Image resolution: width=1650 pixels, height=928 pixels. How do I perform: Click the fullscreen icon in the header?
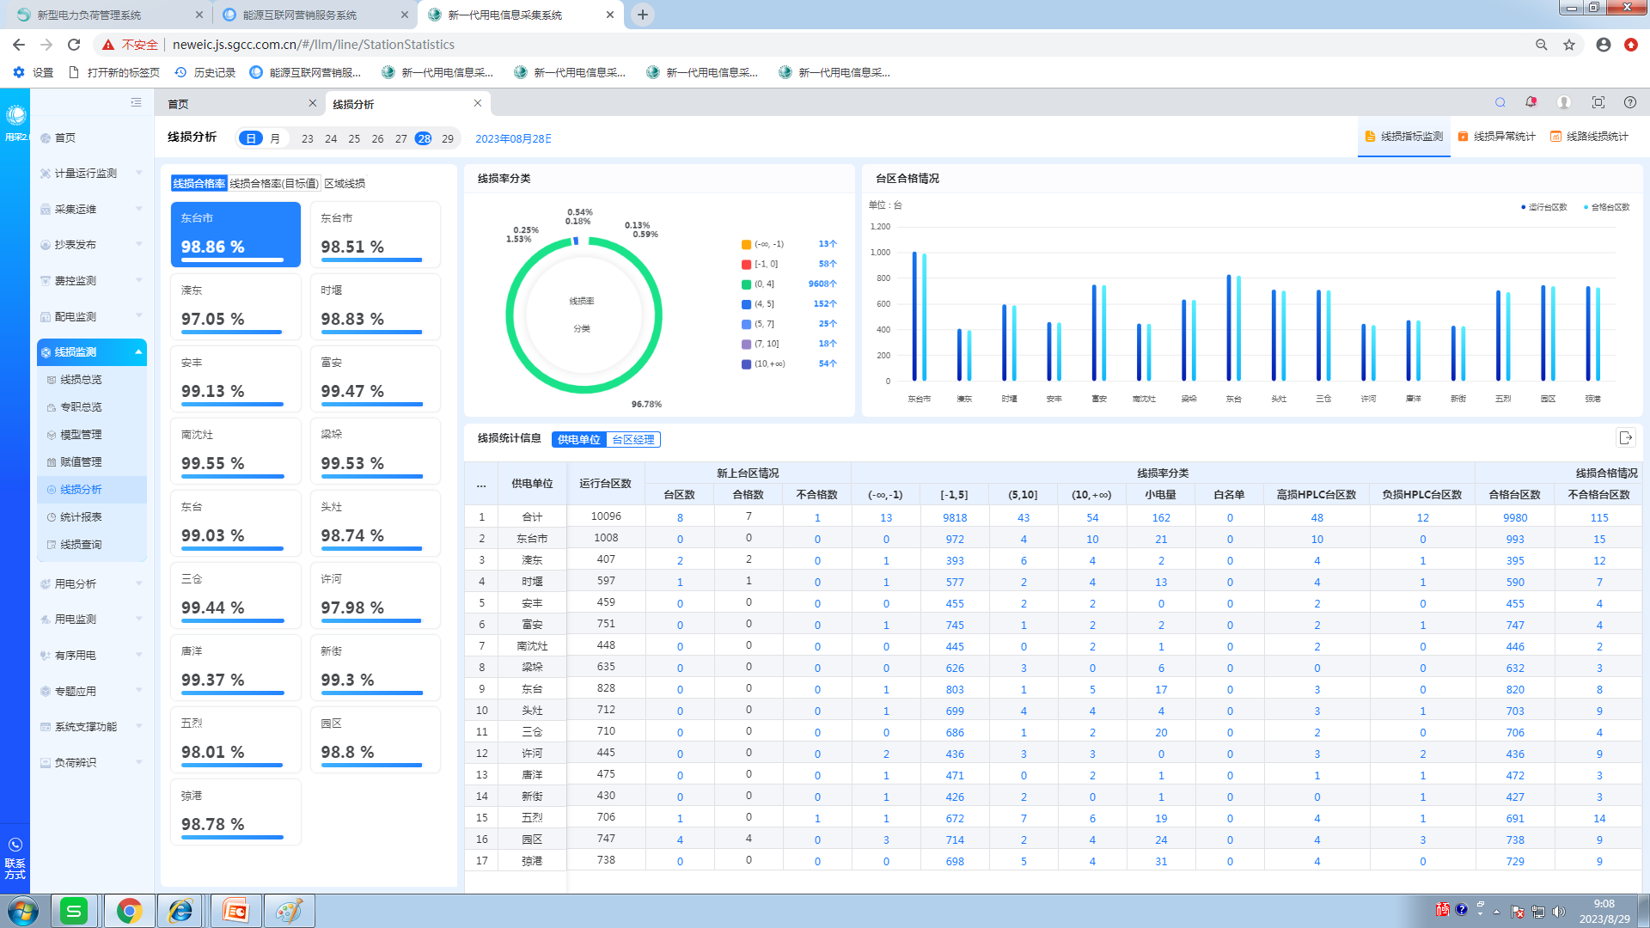[x=1598, y=102]
